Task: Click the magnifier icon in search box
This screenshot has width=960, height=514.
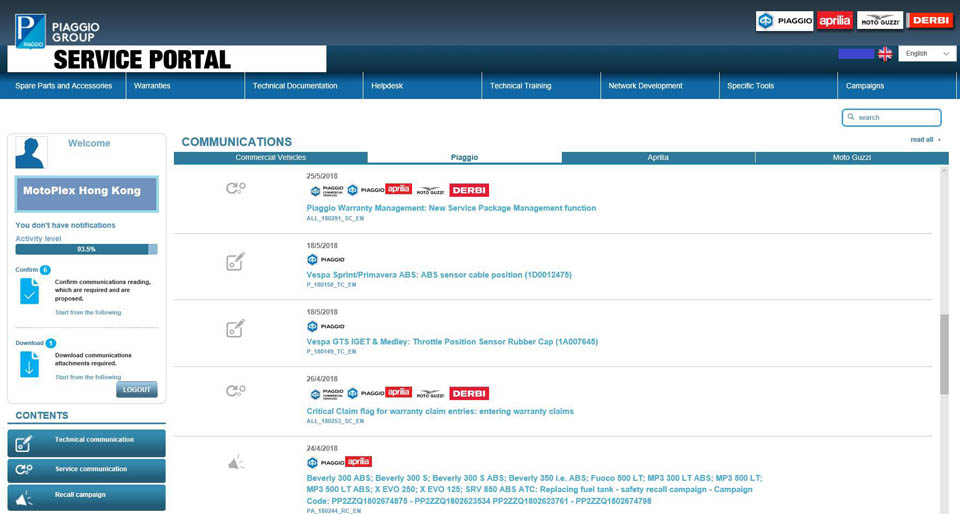Action: coord(851,117)
